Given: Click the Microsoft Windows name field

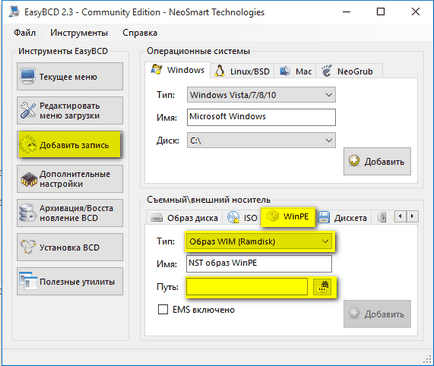Looking at the screenshot, I should [x=261, y=117].
